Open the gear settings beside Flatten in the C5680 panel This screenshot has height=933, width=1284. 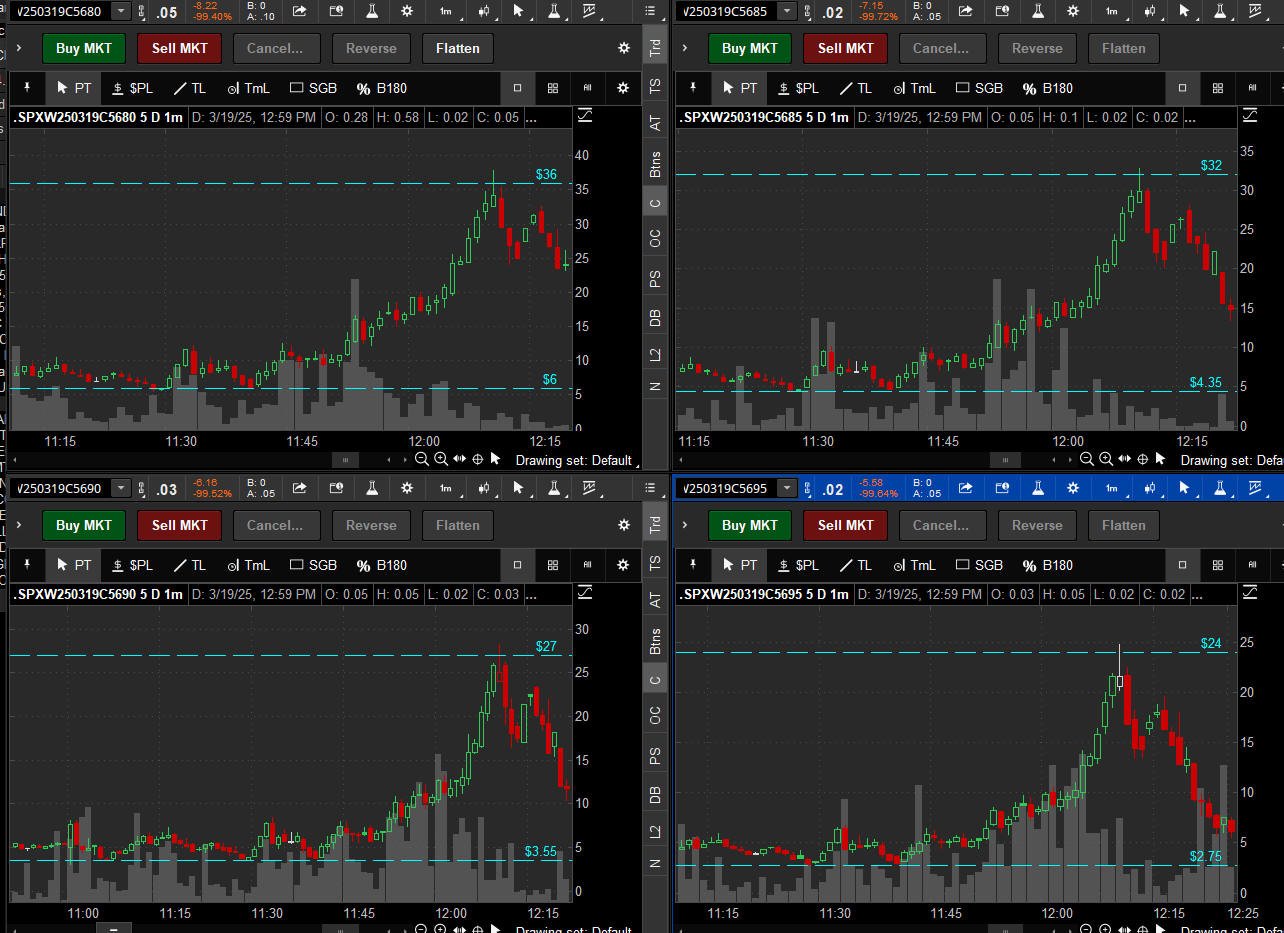624,48
